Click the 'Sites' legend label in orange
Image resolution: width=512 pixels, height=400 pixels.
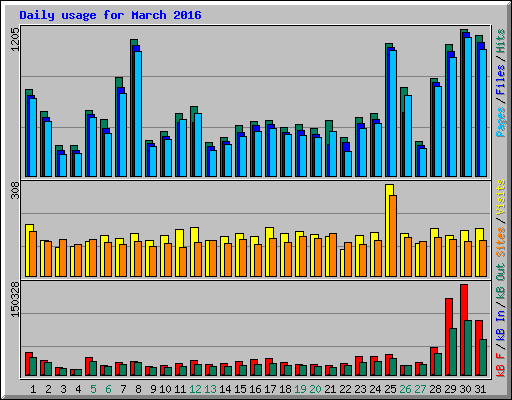(x=501, y=242)
